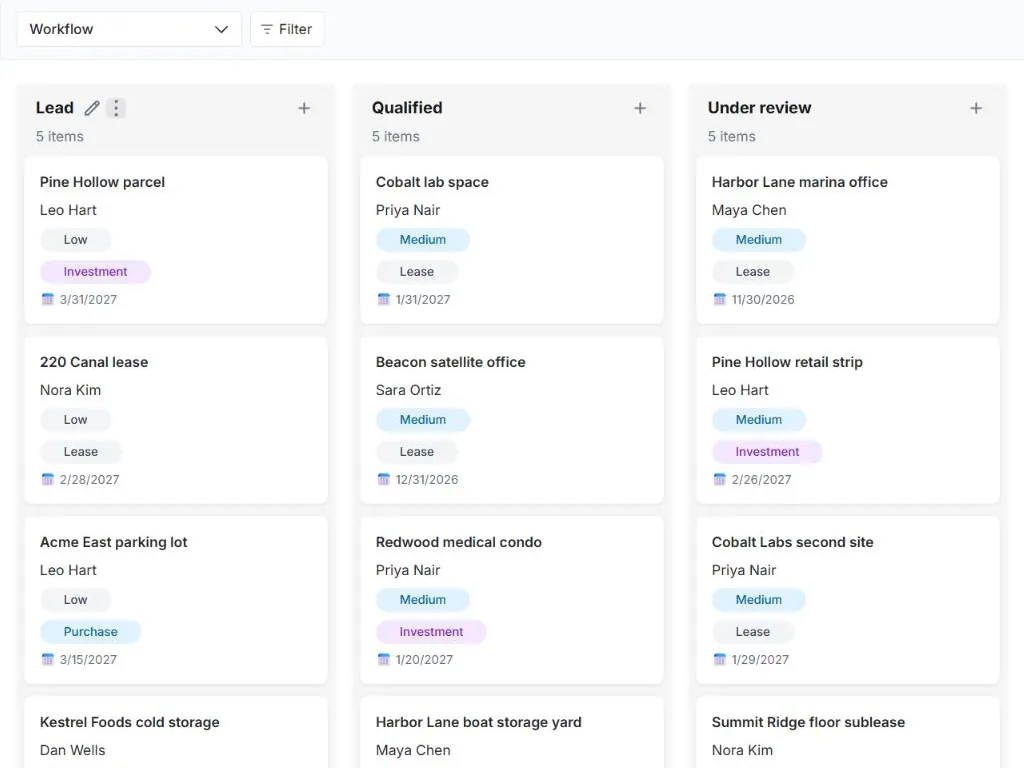Screen dimensions: 1024x768
Task: Add new item to Qualified column
Action: (x=640, y=108)
